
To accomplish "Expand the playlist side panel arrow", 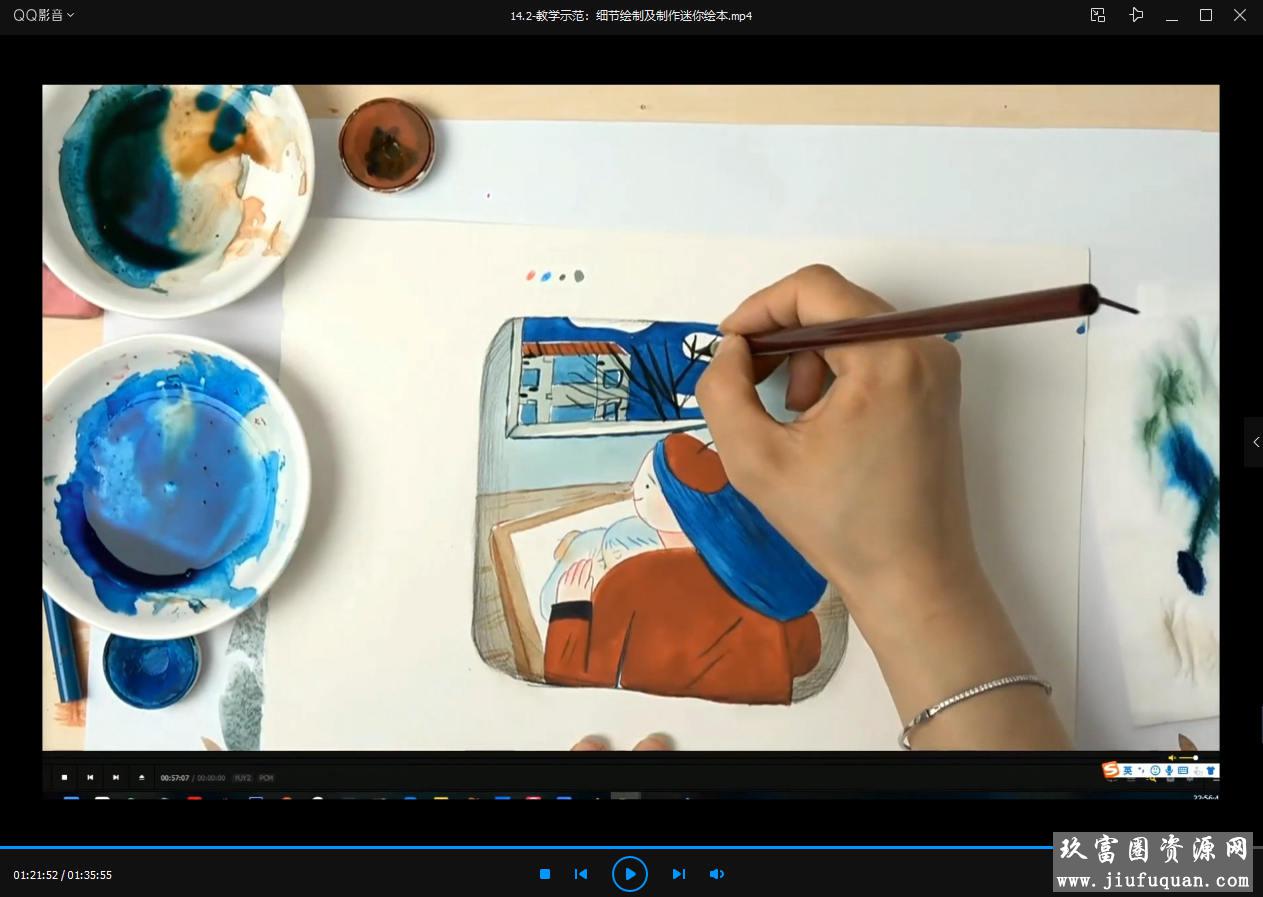I will (1255, 442).
